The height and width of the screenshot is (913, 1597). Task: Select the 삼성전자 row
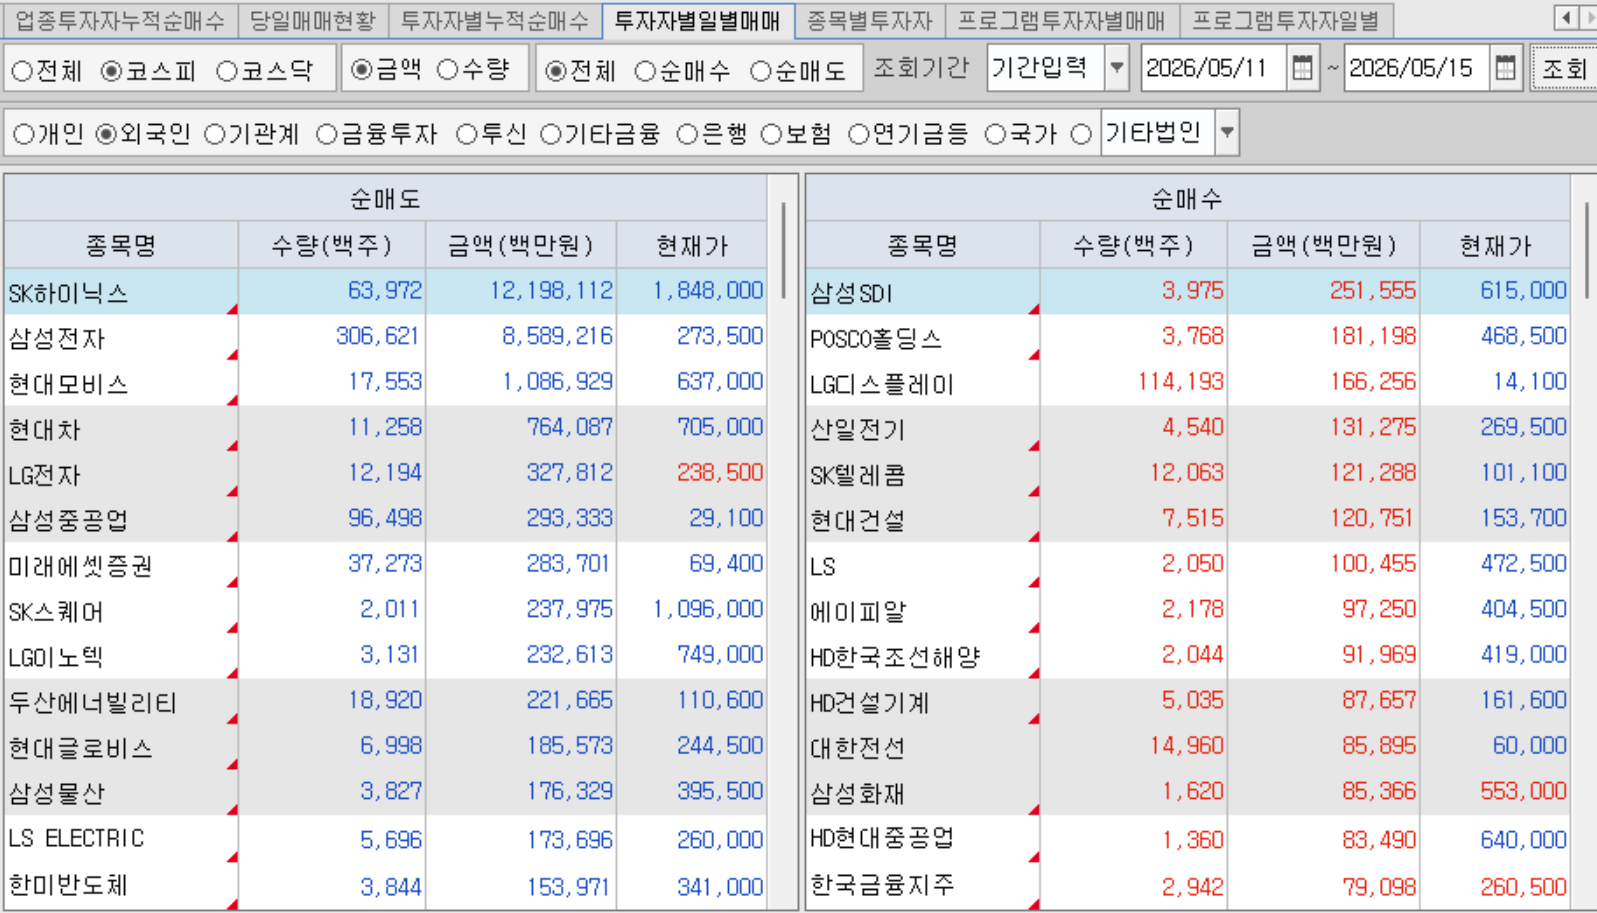[385, 337]
